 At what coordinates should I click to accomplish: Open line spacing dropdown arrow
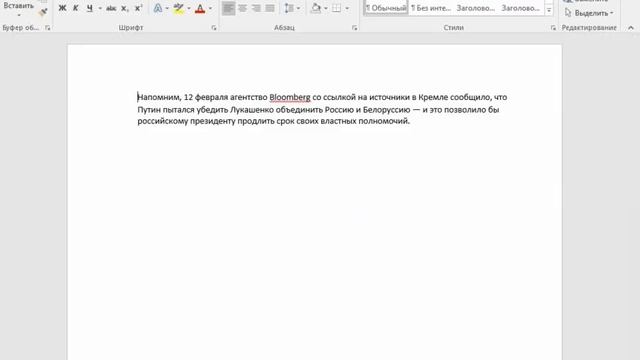[298, 8]
